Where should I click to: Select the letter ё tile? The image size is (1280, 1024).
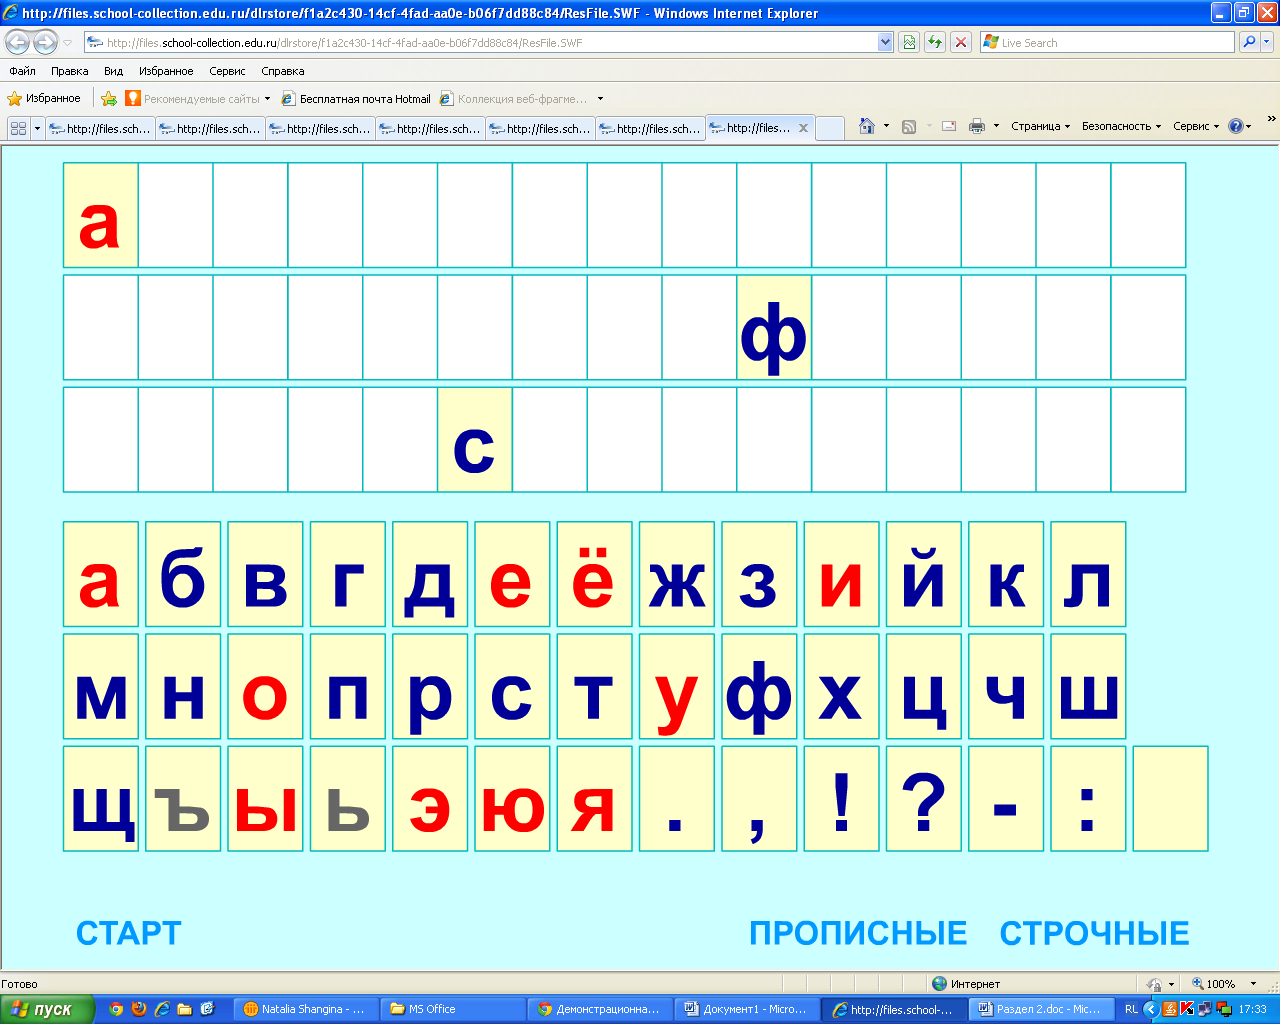coord(594,574)
